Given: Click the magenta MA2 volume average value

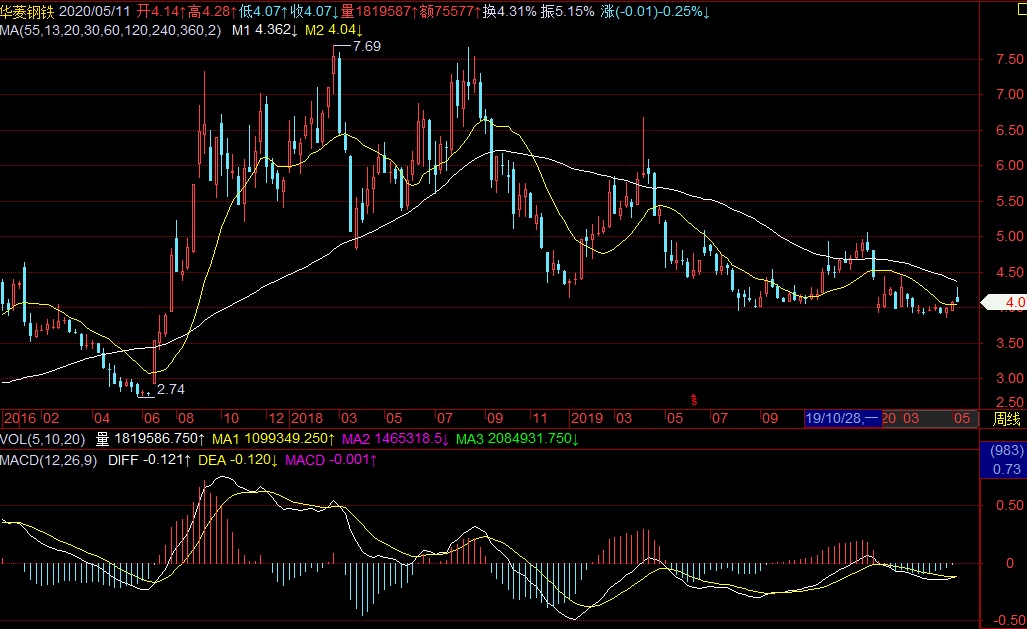Looking at the screenshot, I should point(394,439).
